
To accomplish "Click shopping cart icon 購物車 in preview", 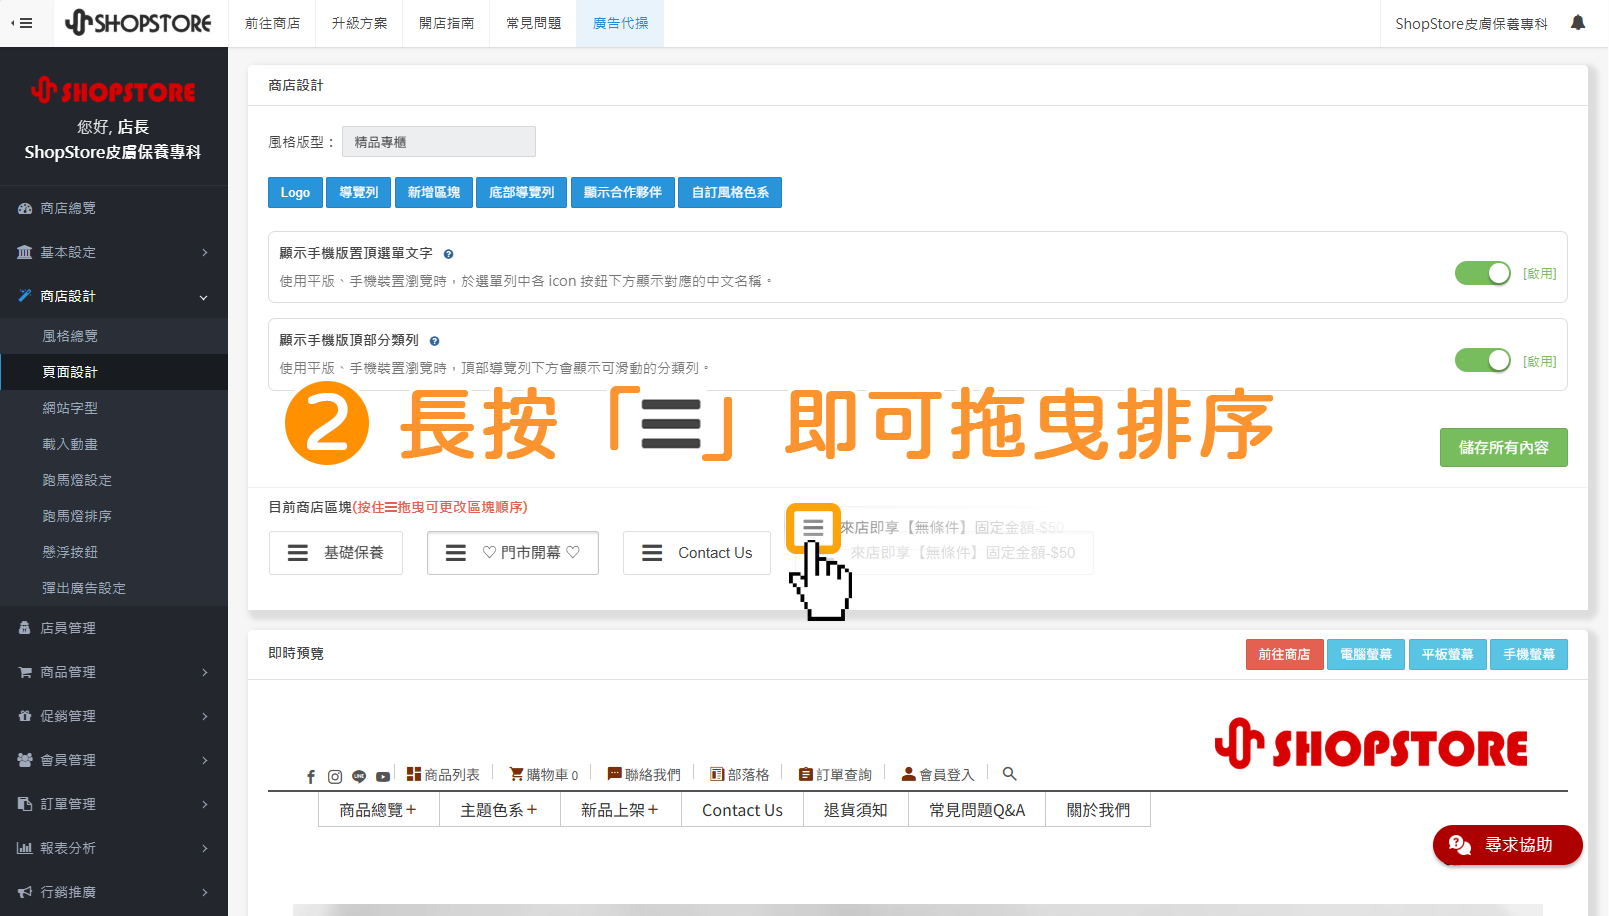I will 516,774.
